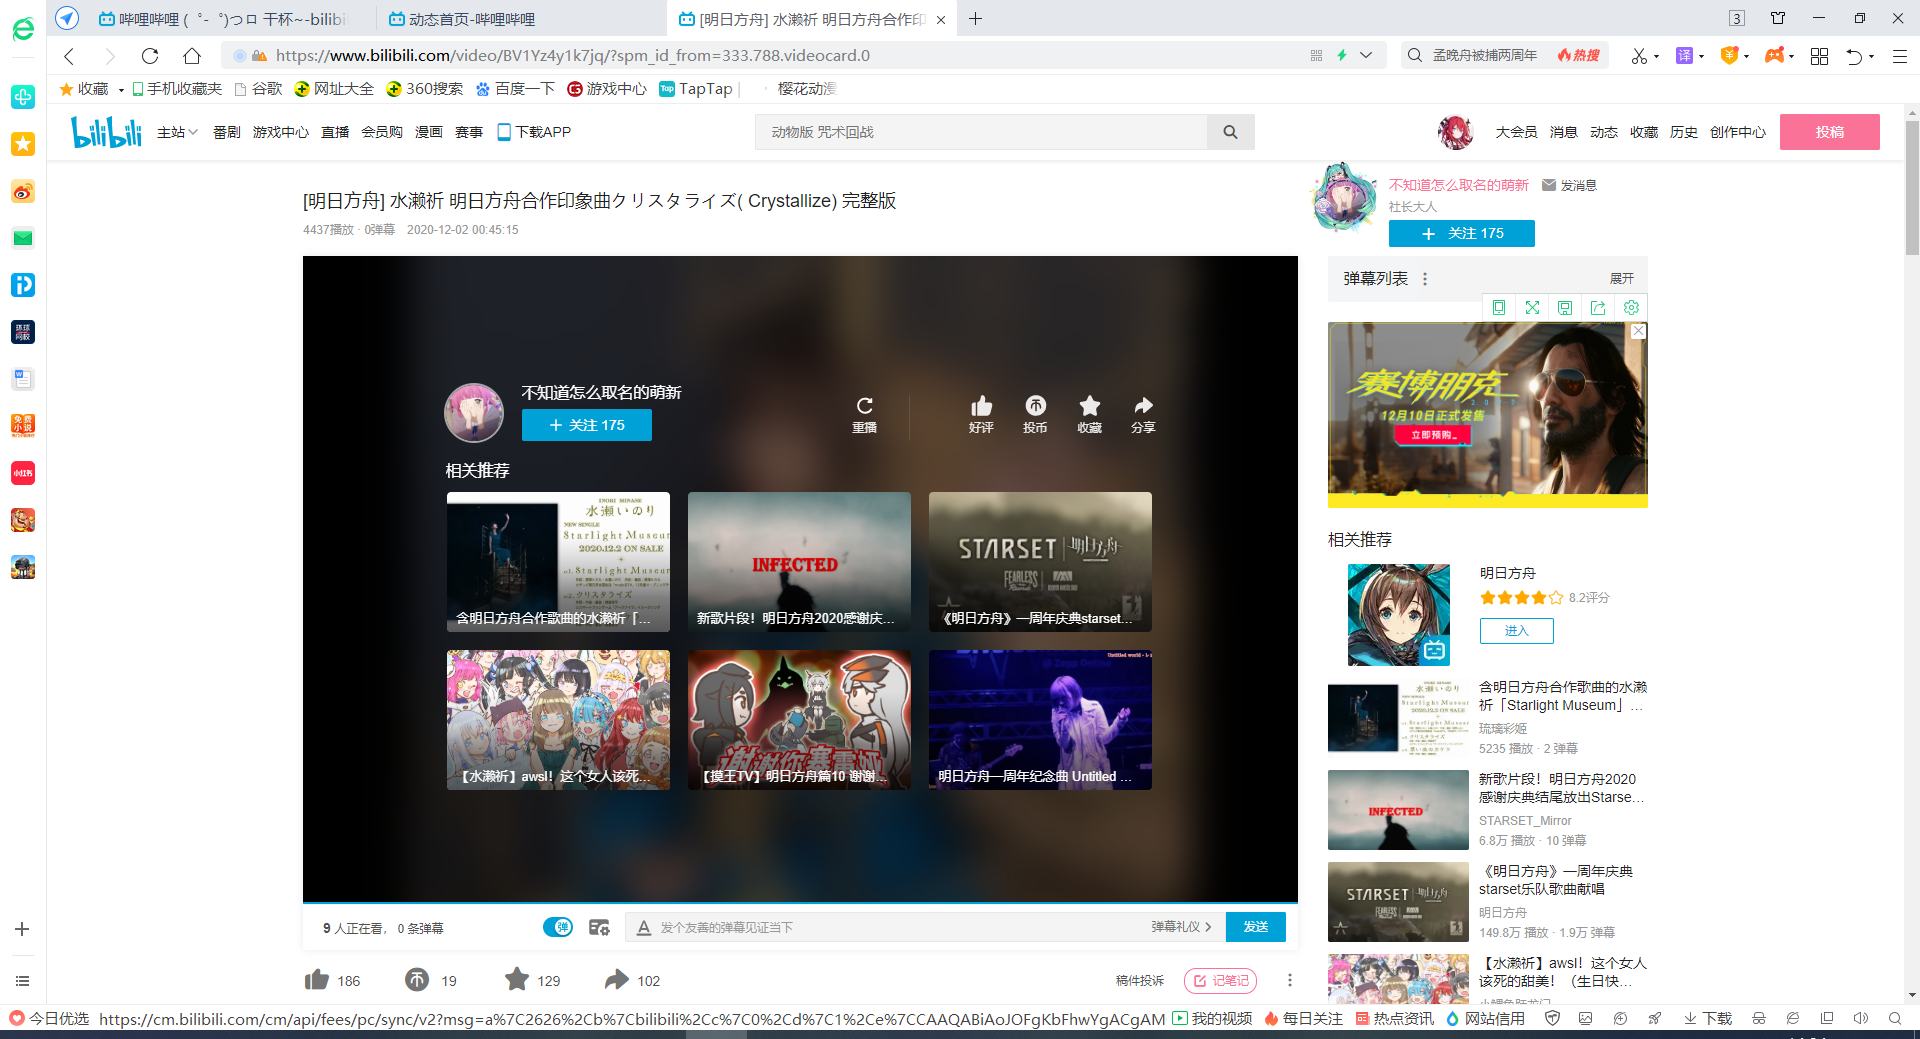Image resolution: width=1920 pixels, height=1039 pixels.
Task: Open the 直播 nav item
Action: coord(334,132)
